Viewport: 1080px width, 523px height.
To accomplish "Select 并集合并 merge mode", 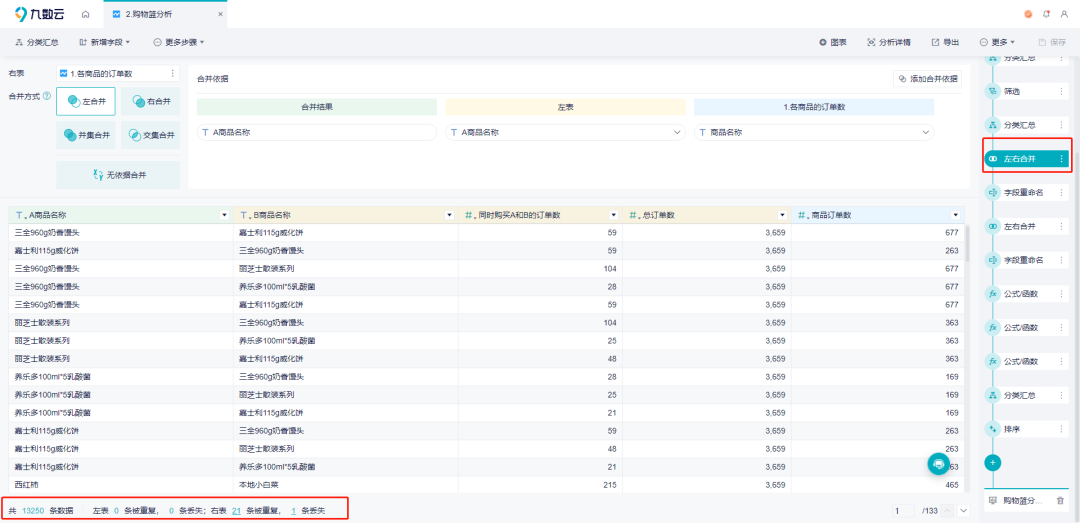I will 86,135.
